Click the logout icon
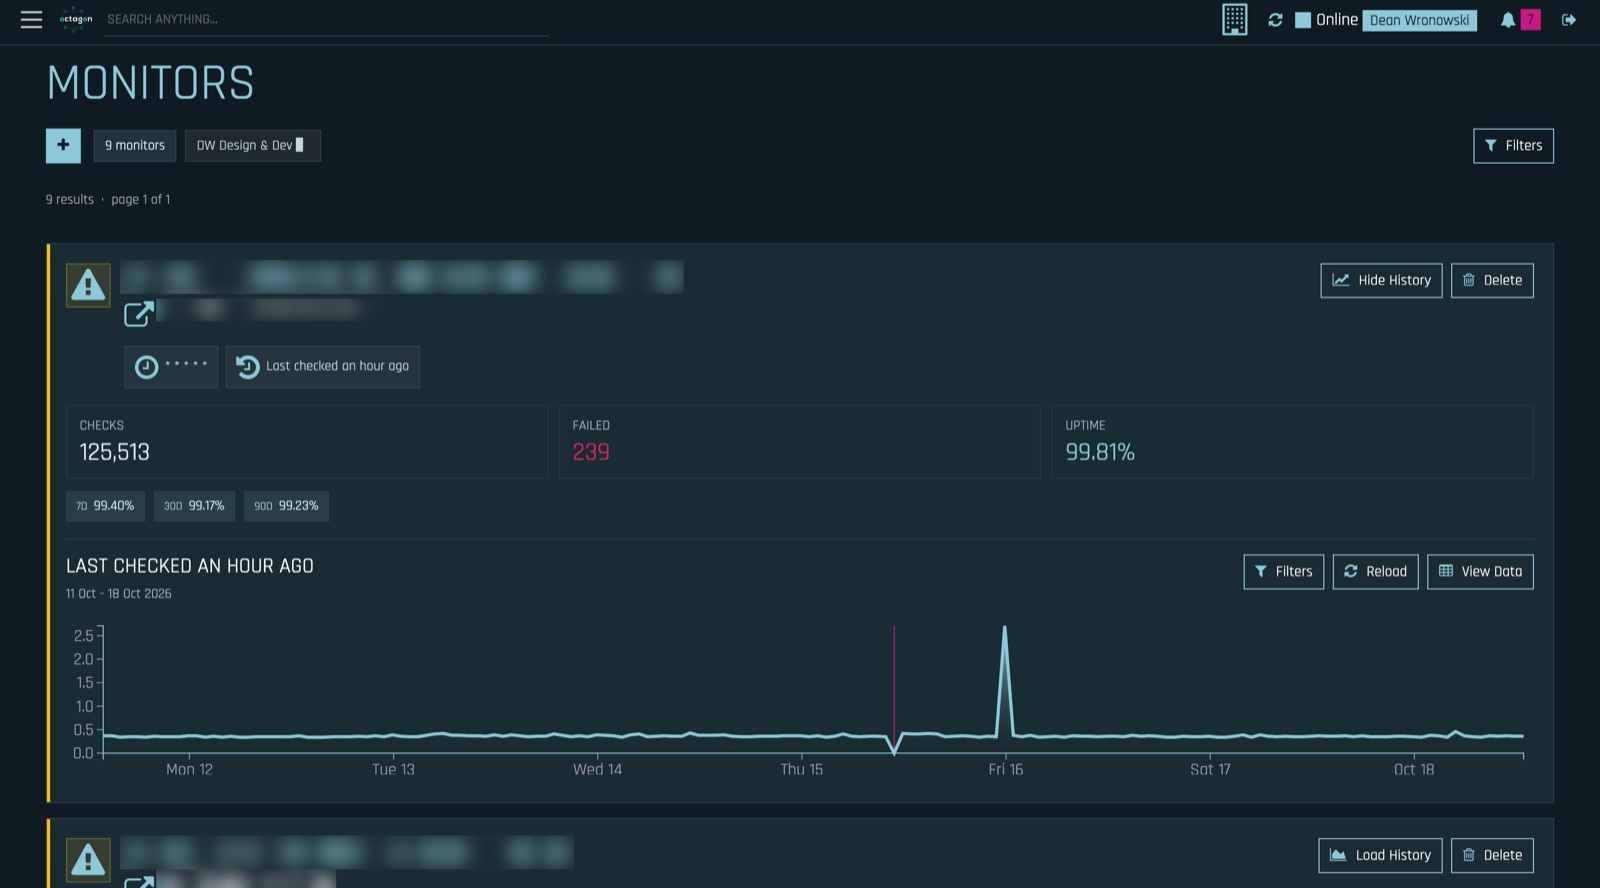 click(x=1569, y=20)
